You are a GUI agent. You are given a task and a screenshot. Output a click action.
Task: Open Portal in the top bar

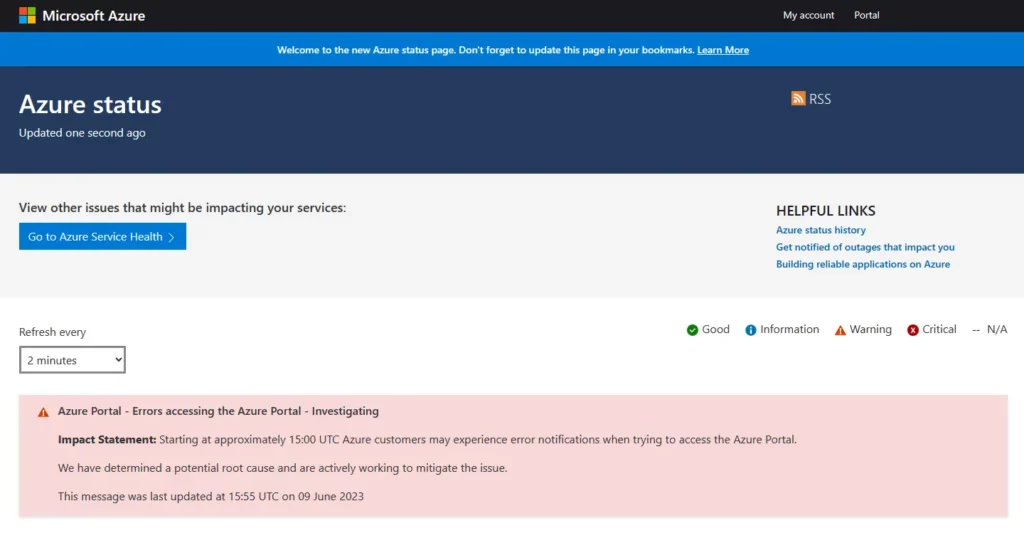867,15
